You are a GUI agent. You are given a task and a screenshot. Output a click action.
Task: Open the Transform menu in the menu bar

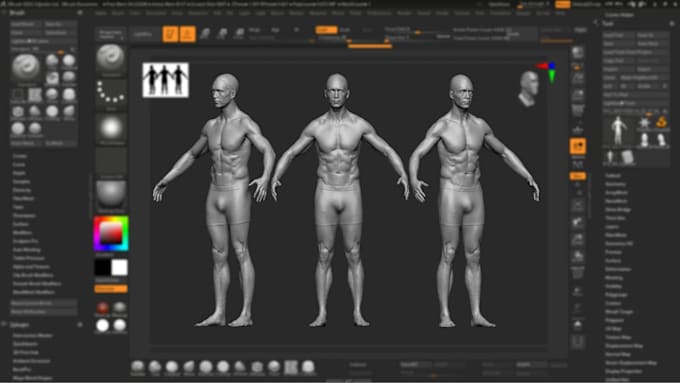pos(500,13)
